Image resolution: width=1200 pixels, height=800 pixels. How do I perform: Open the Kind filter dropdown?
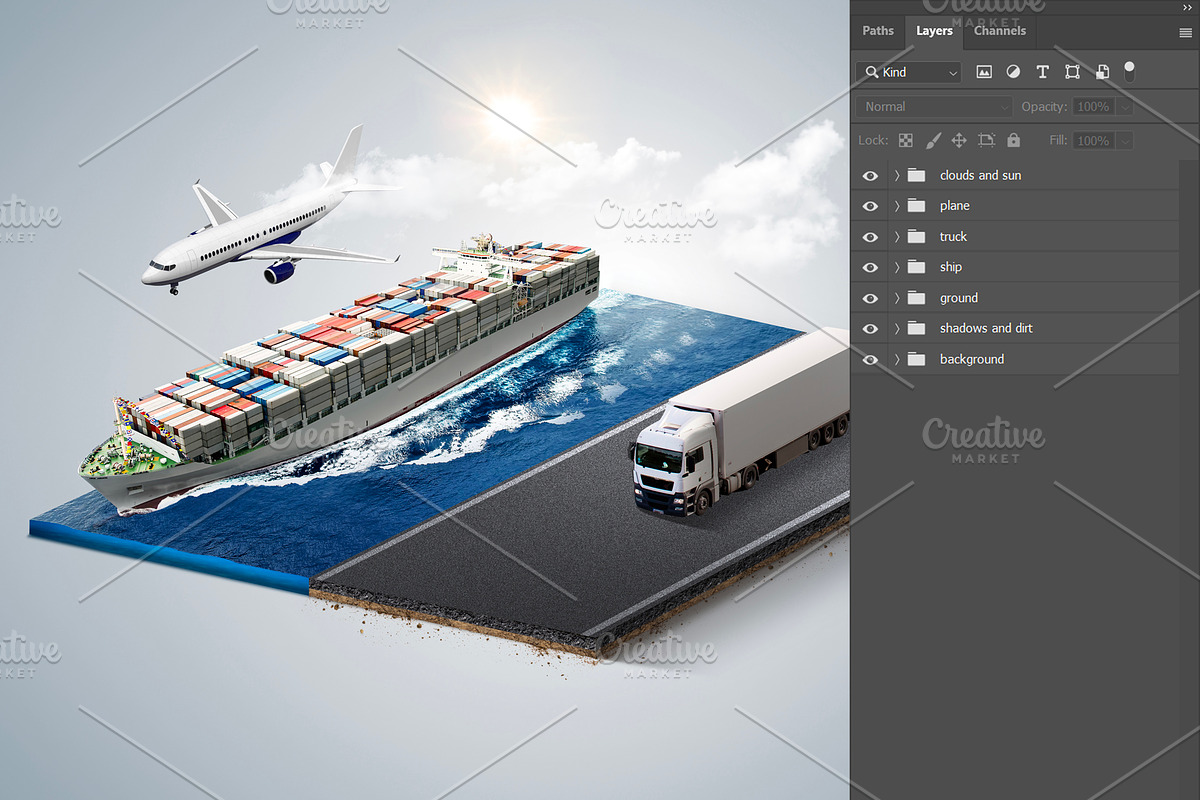click(908, 72)
